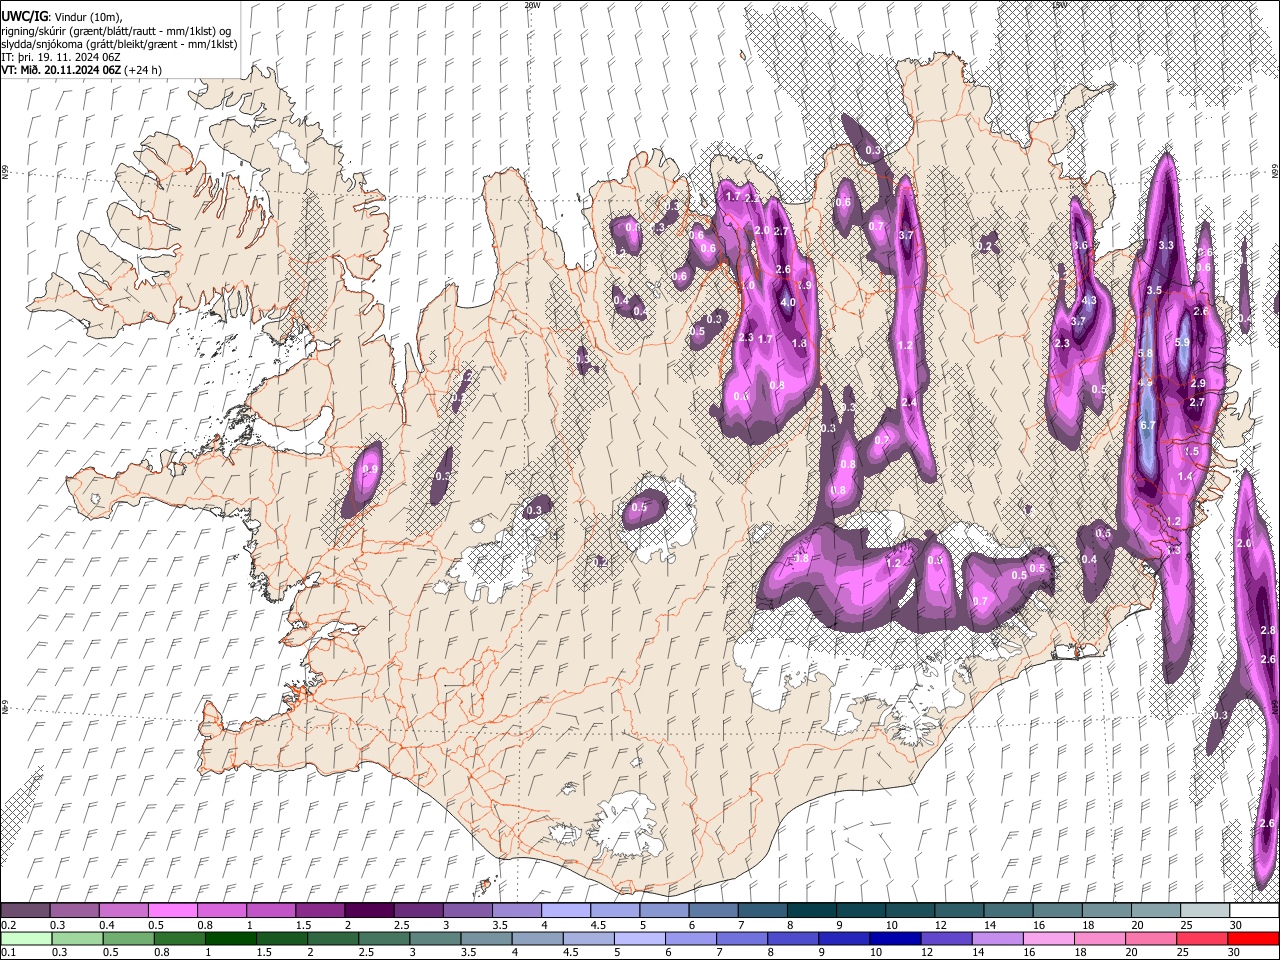Click the 5.8 value in the eastern band
1280x960 pixels.
pos(1146,353)
